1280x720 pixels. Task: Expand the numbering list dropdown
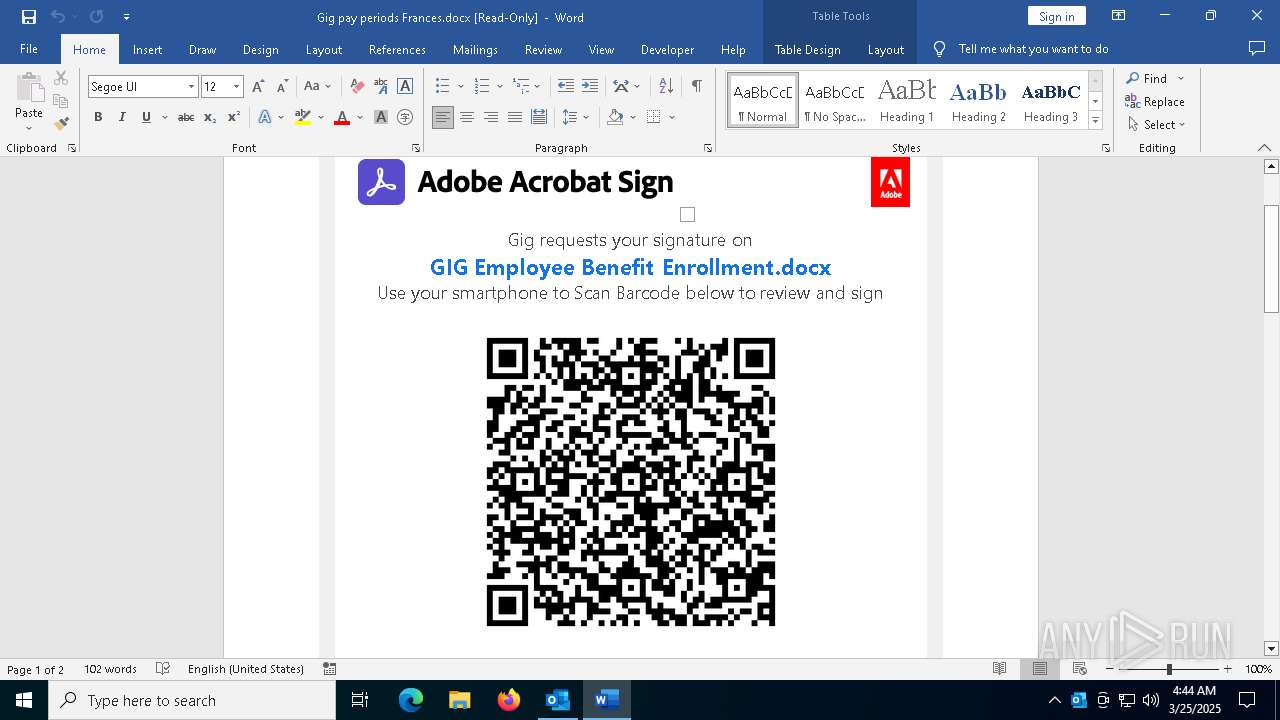click(x=499, y=87)
